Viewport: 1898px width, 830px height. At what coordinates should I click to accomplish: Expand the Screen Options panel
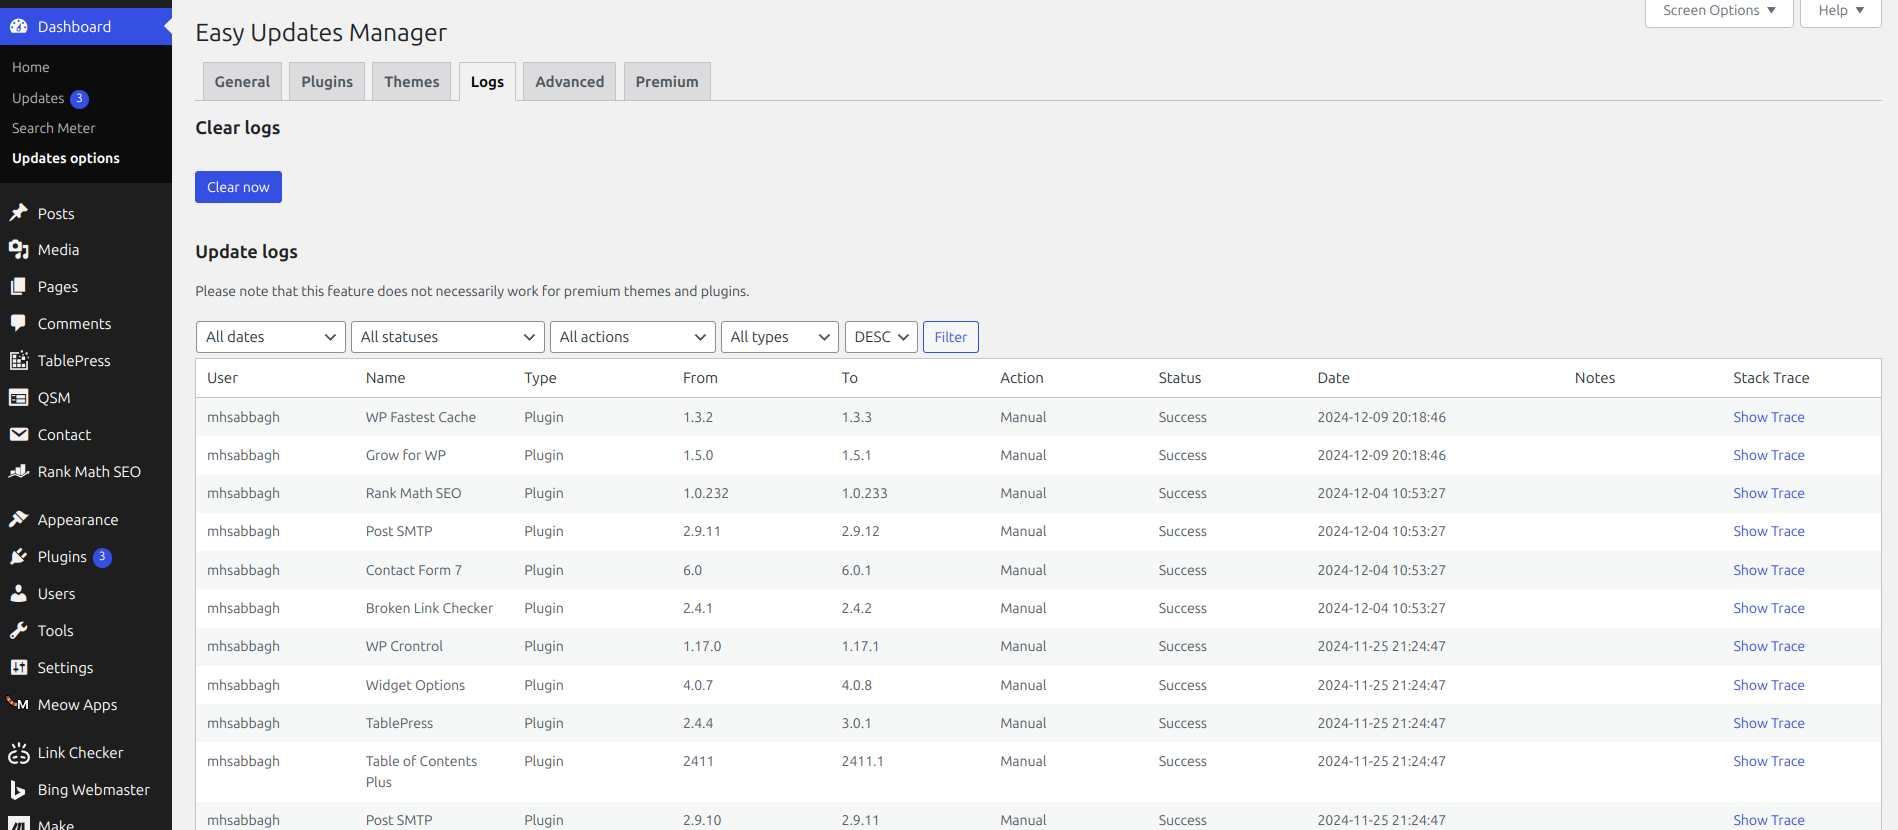(1718, 11)
